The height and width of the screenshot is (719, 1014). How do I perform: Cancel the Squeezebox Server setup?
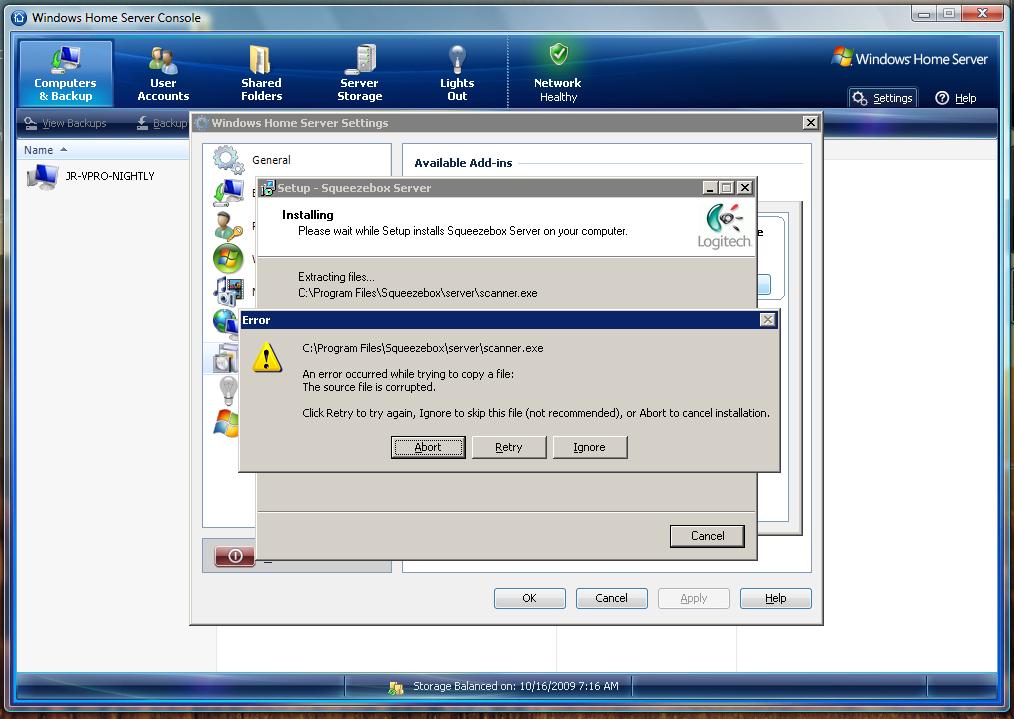coord(707,536)
